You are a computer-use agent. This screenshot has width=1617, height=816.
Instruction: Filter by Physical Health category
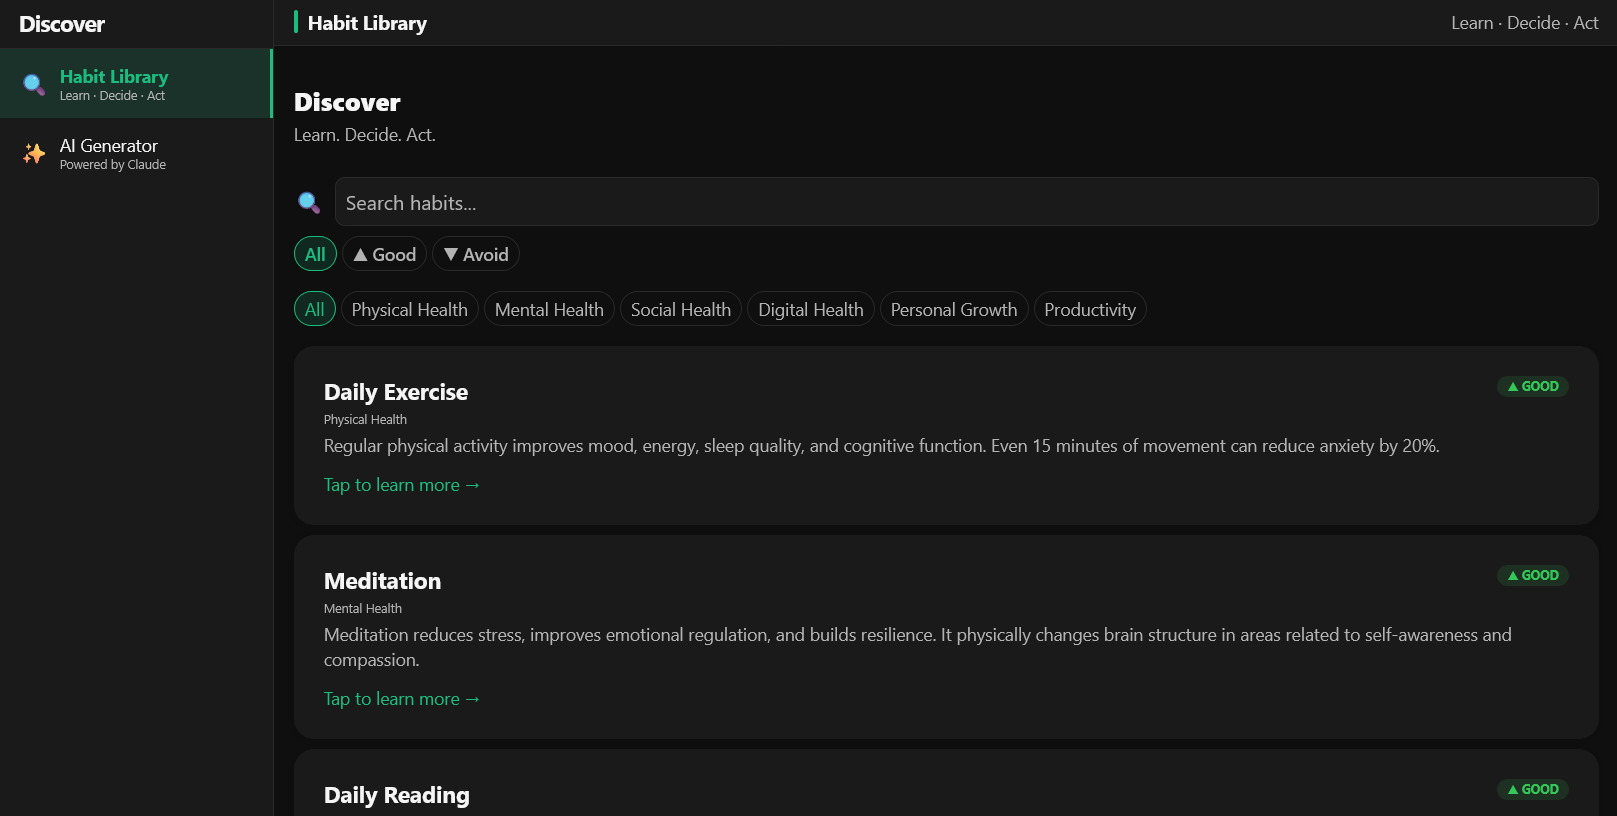point(410,309)
